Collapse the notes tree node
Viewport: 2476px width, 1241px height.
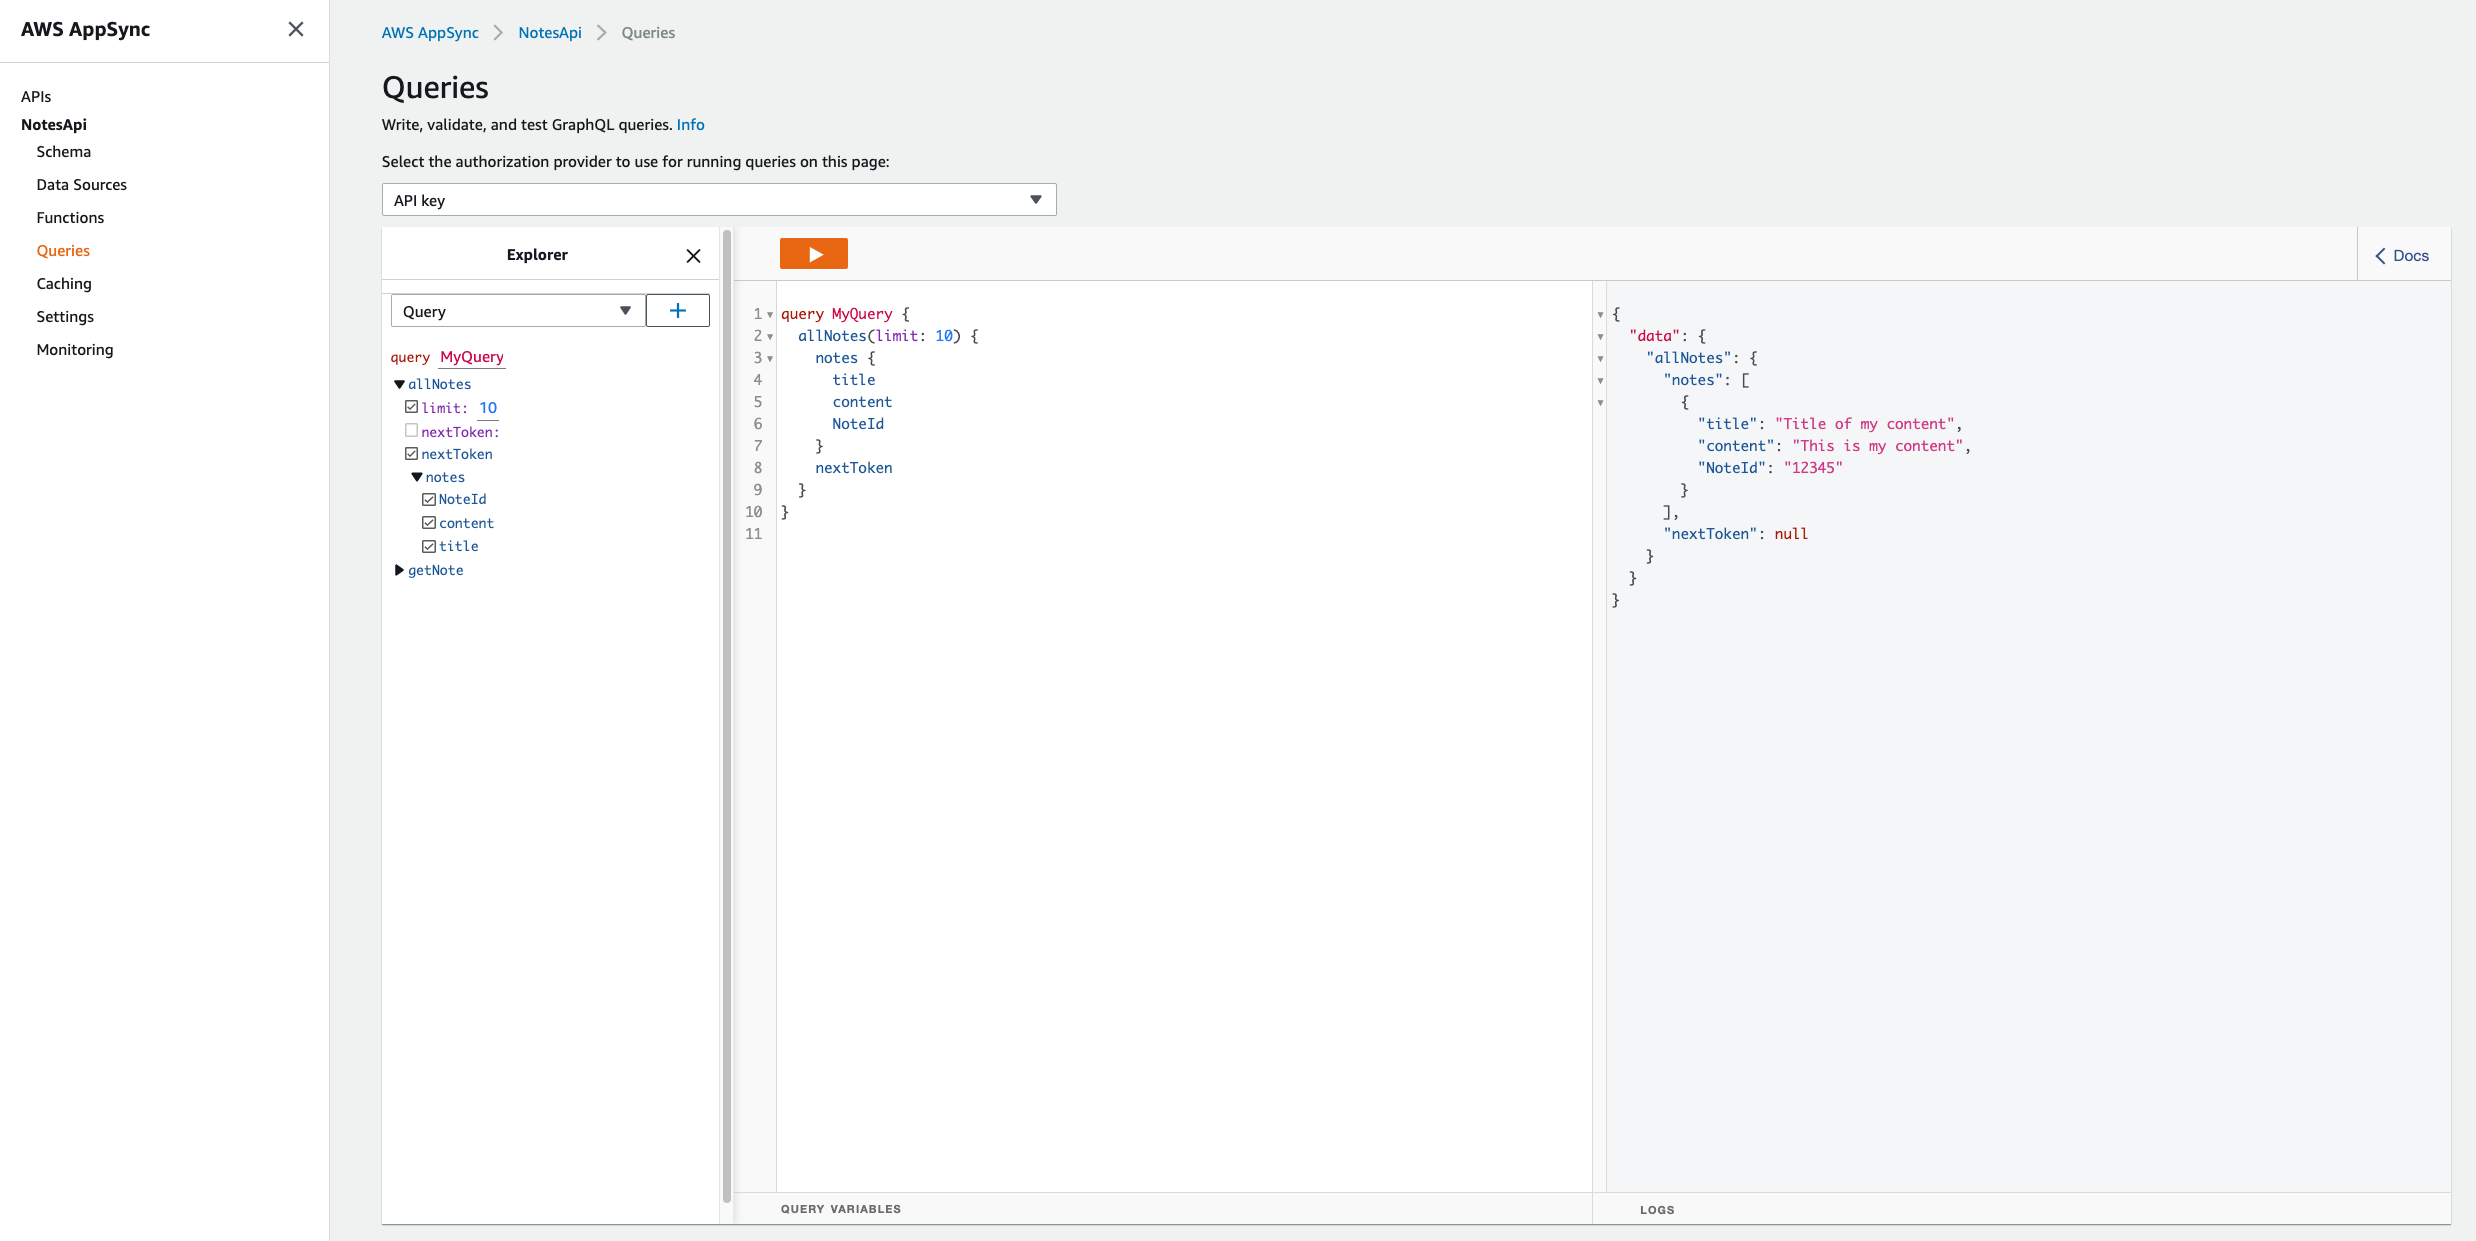[x=417, y=477]
